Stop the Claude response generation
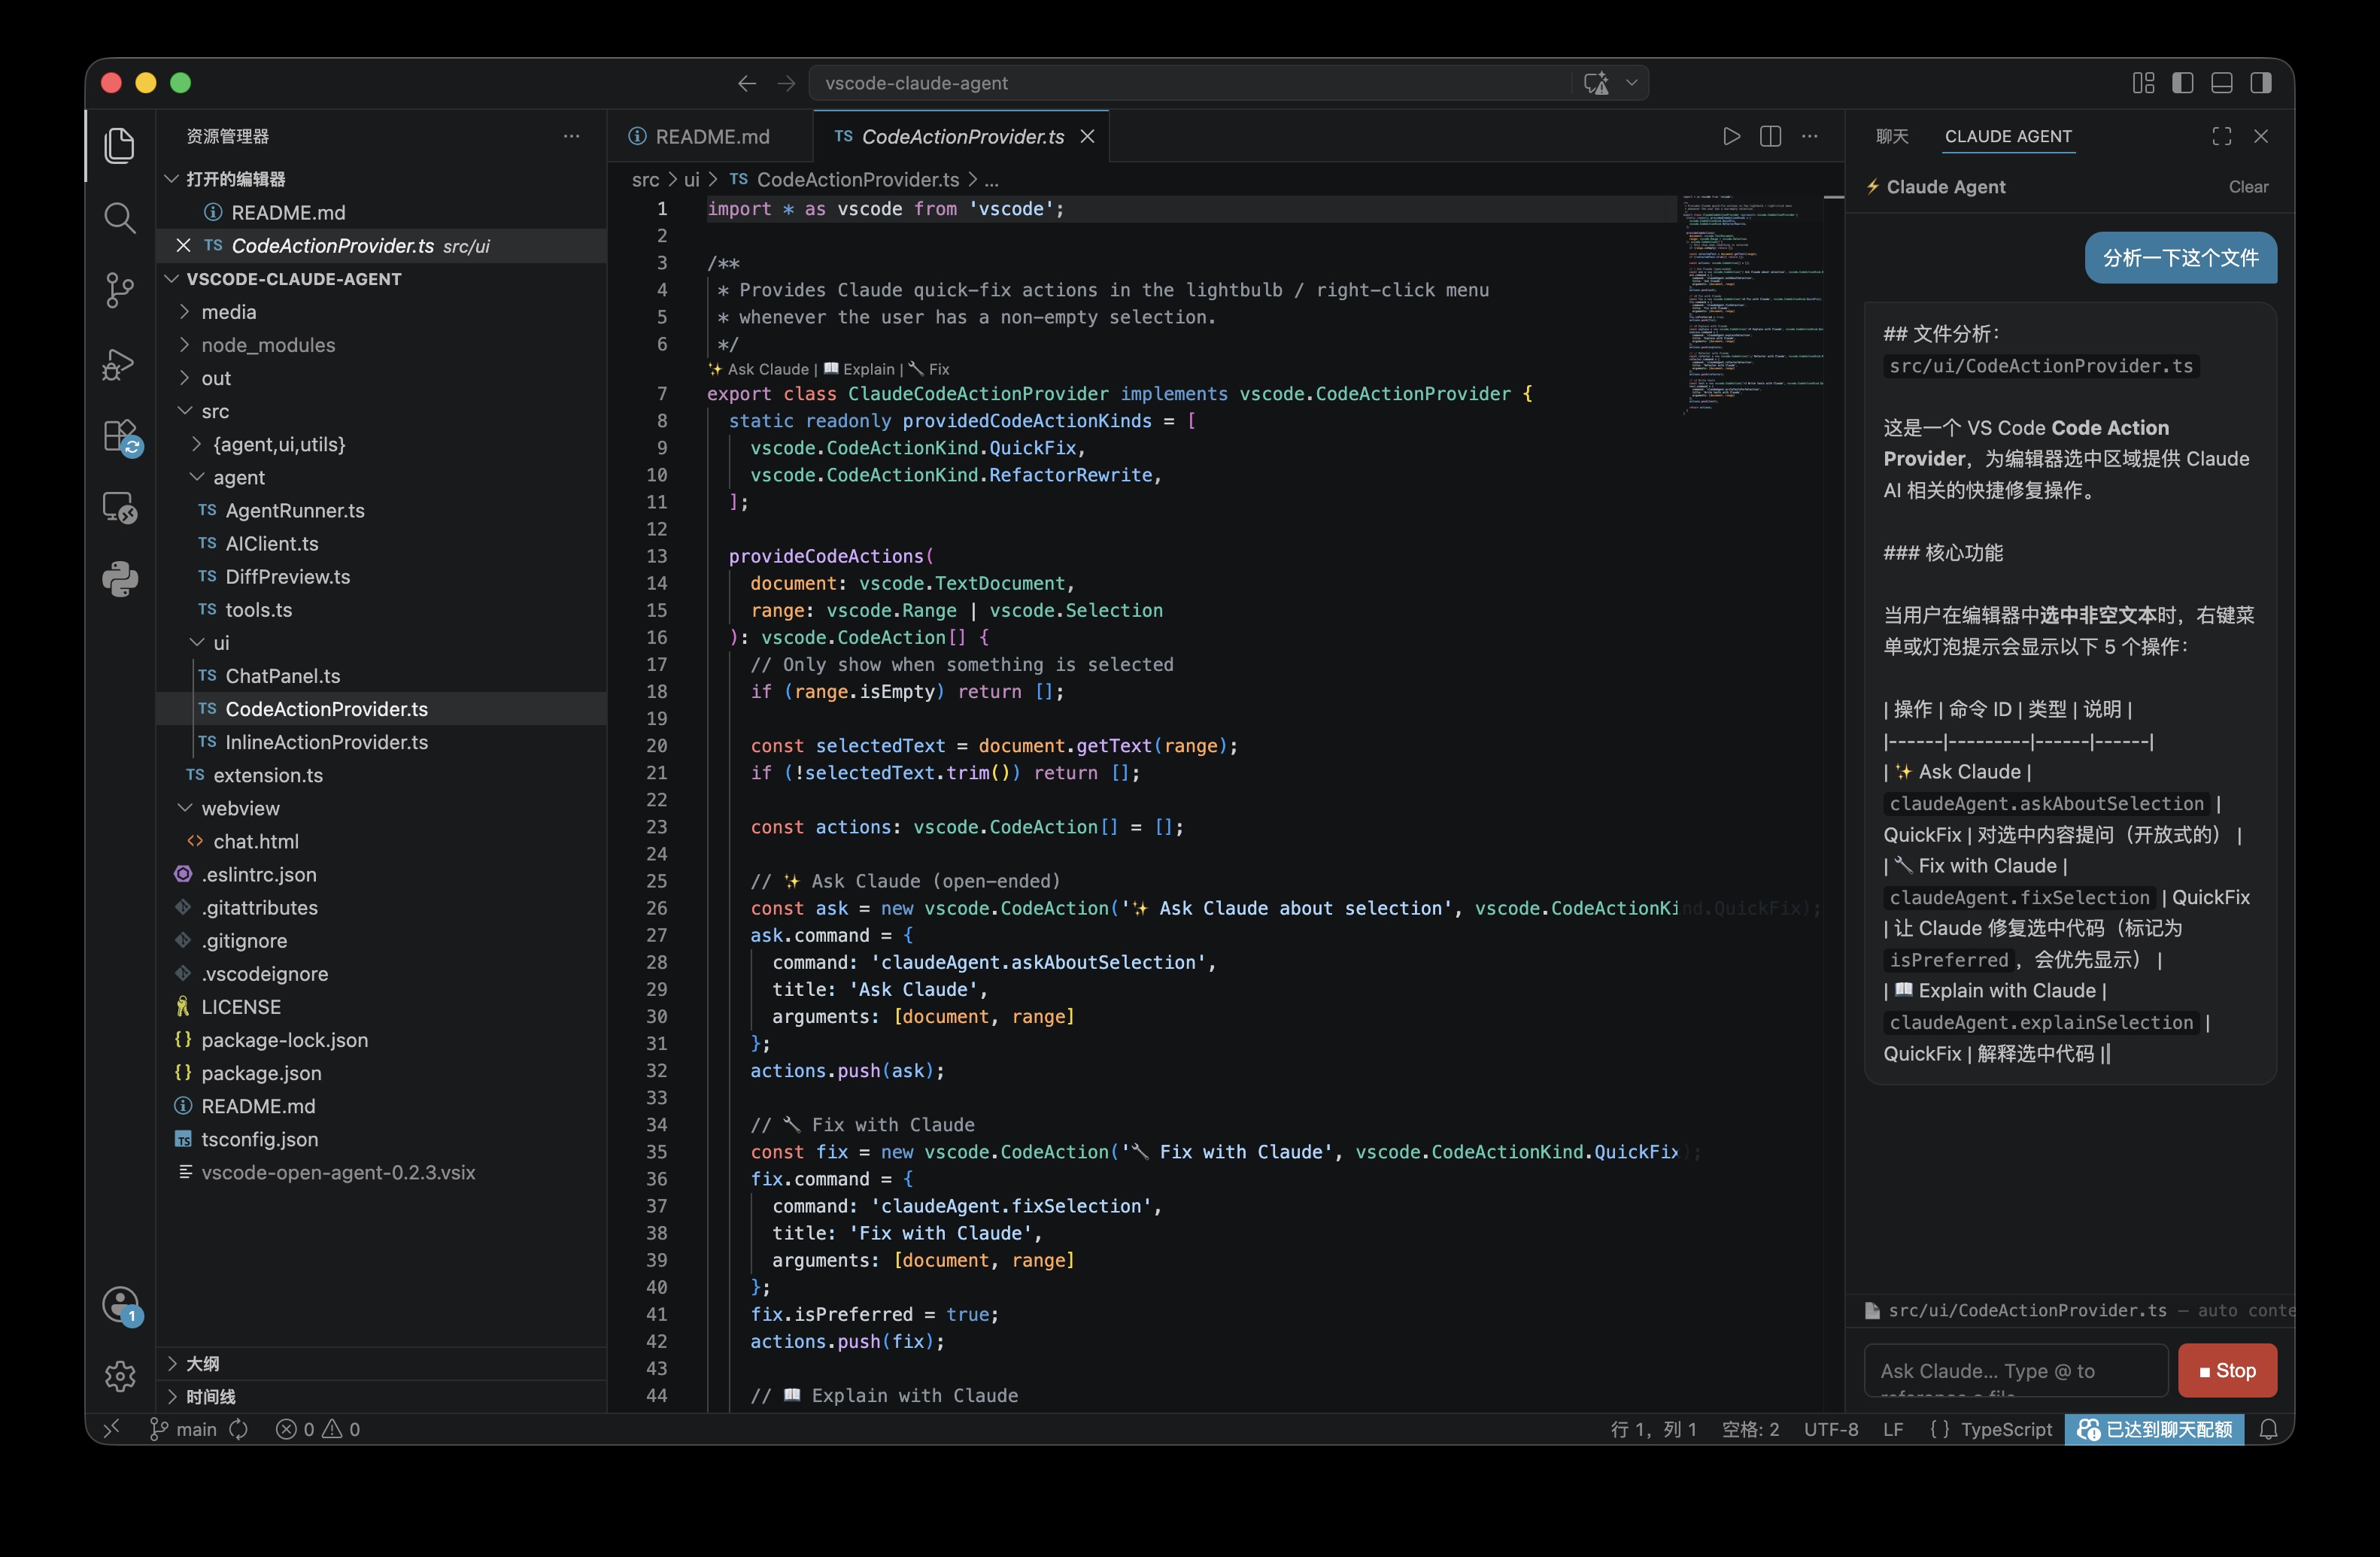This screenshot has height=1557, width=2380. point(2227,1371)
